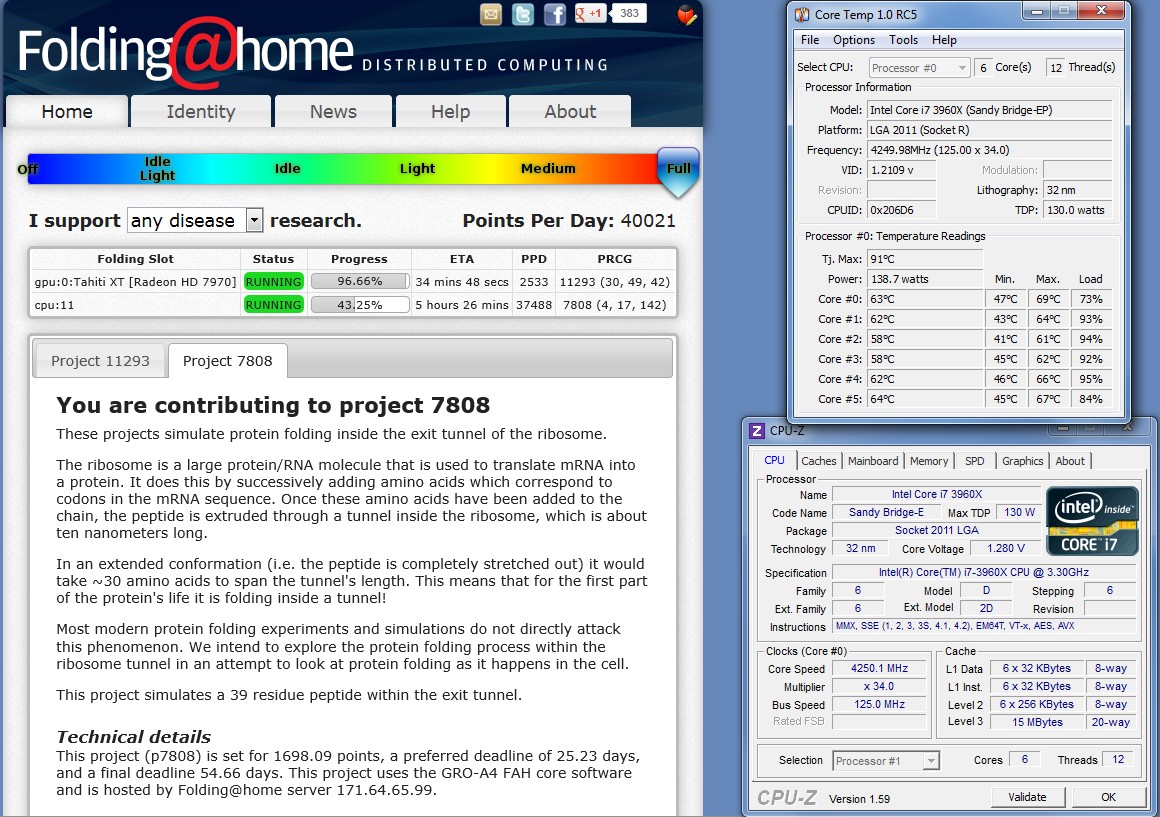This screenshot has width=1160, height=817.
Task: Click the Facebook share icon
Action: pyautogui.click(x=555, y=14)
